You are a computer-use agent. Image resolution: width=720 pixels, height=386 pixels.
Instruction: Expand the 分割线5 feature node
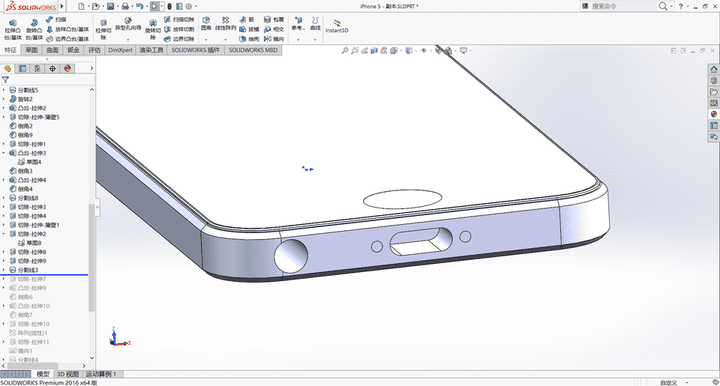tap(4, 90)
